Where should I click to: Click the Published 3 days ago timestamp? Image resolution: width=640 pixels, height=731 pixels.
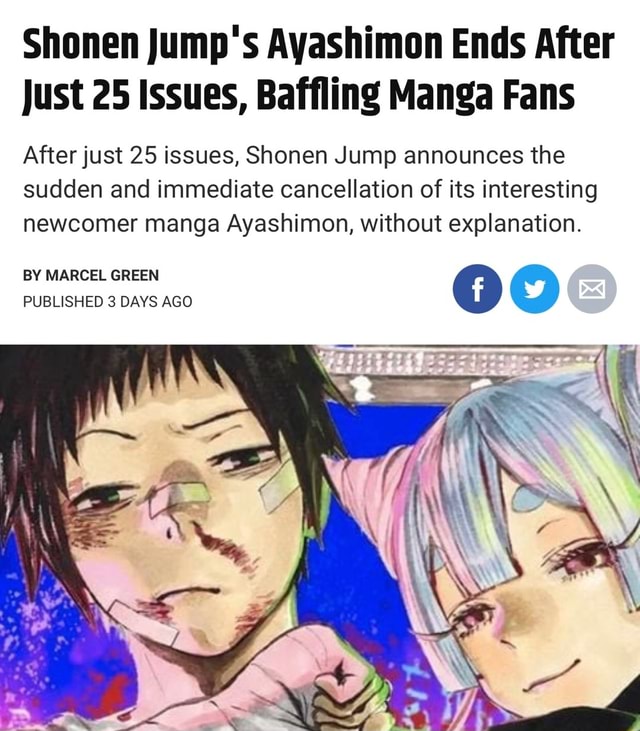(107, 302)
